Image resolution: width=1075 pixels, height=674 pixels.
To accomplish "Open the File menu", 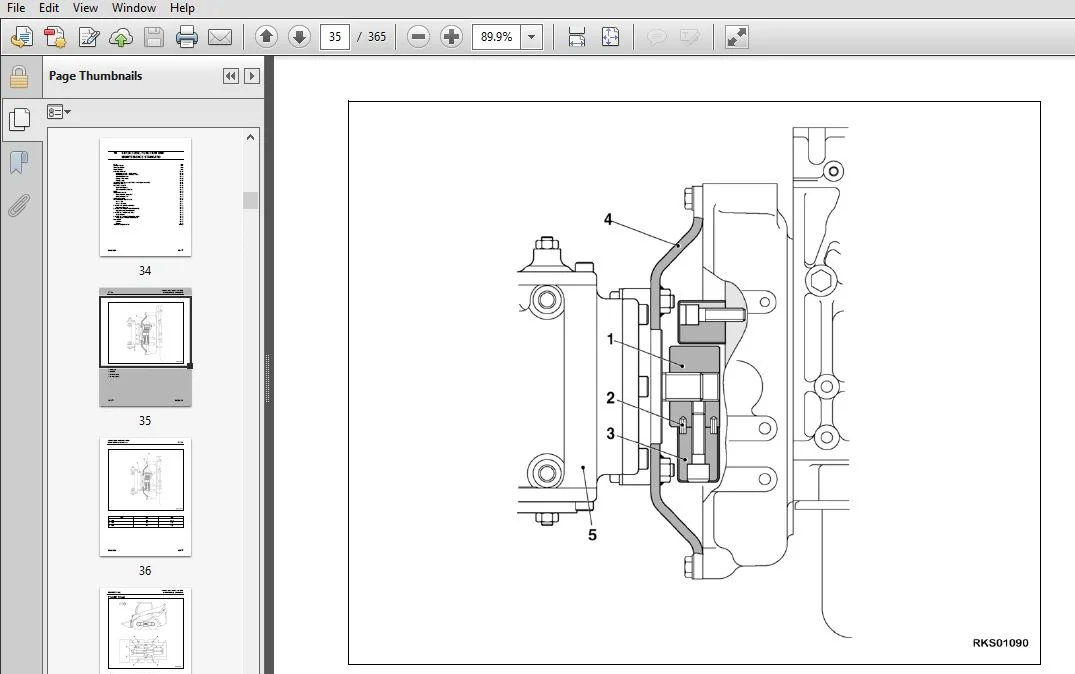I will (x=16, y=8).
